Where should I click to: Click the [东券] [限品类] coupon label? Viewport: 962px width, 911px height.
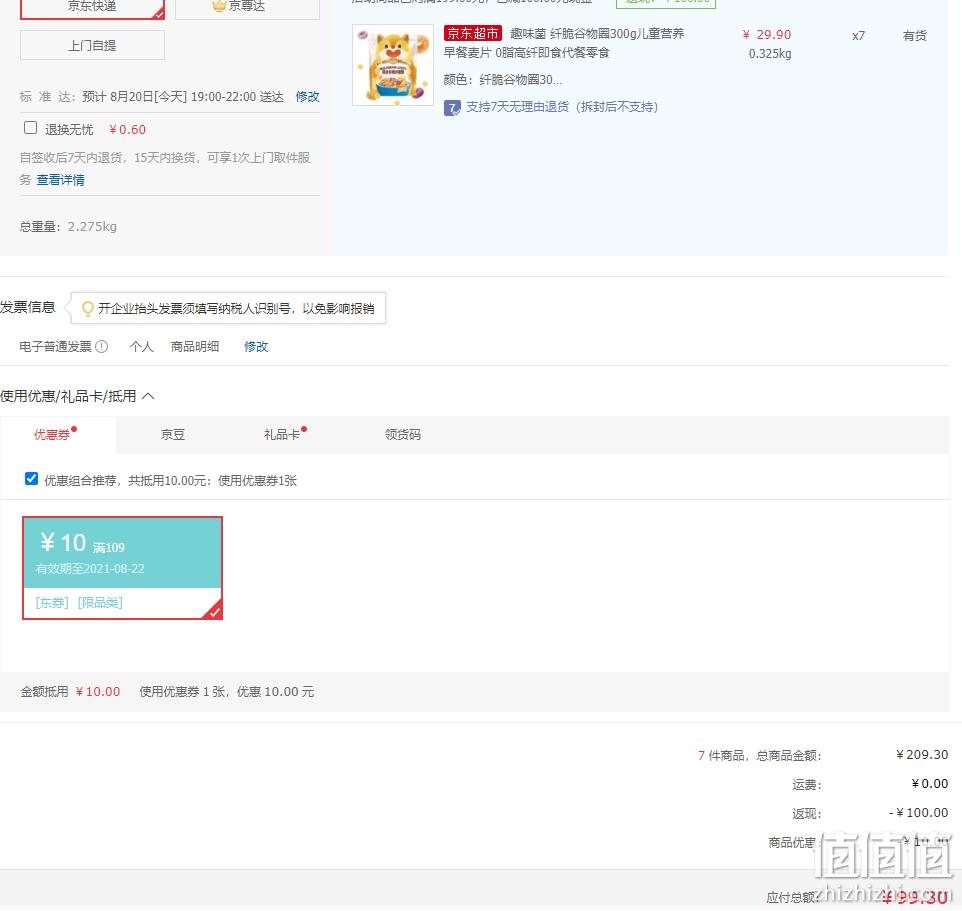[79, 603]
